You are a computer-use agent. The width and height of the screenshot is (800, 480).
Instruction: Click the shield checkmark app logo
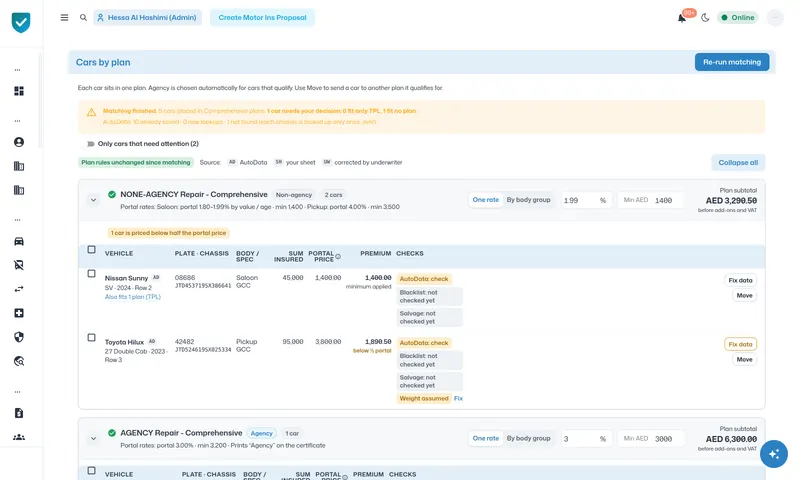pyautogui.click(x=21, y=22)
